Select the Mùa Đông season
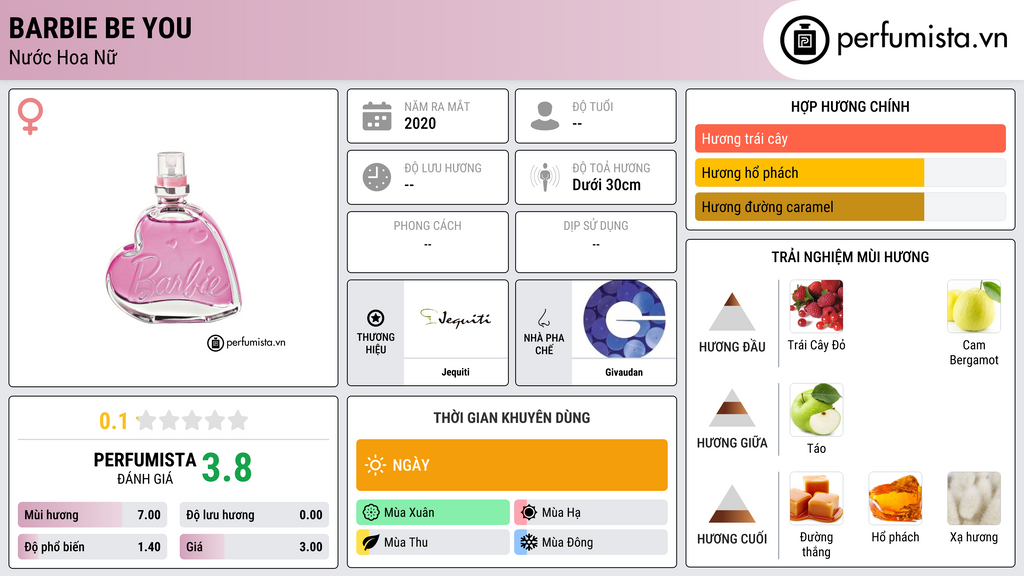Viewport: 1024px width, 576px height. 591,542
